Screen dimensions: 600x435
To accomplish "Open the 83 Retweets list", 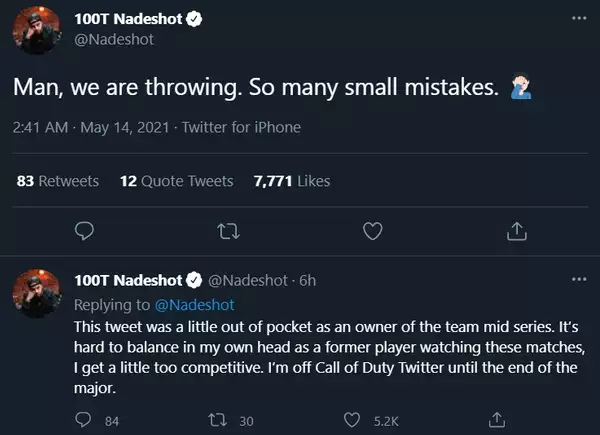I will click(58, 181).
